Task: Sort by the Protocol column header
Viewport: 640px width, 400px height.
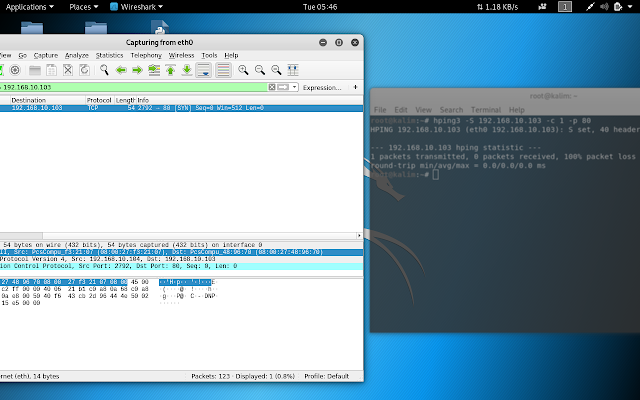Action: (100, 100)
